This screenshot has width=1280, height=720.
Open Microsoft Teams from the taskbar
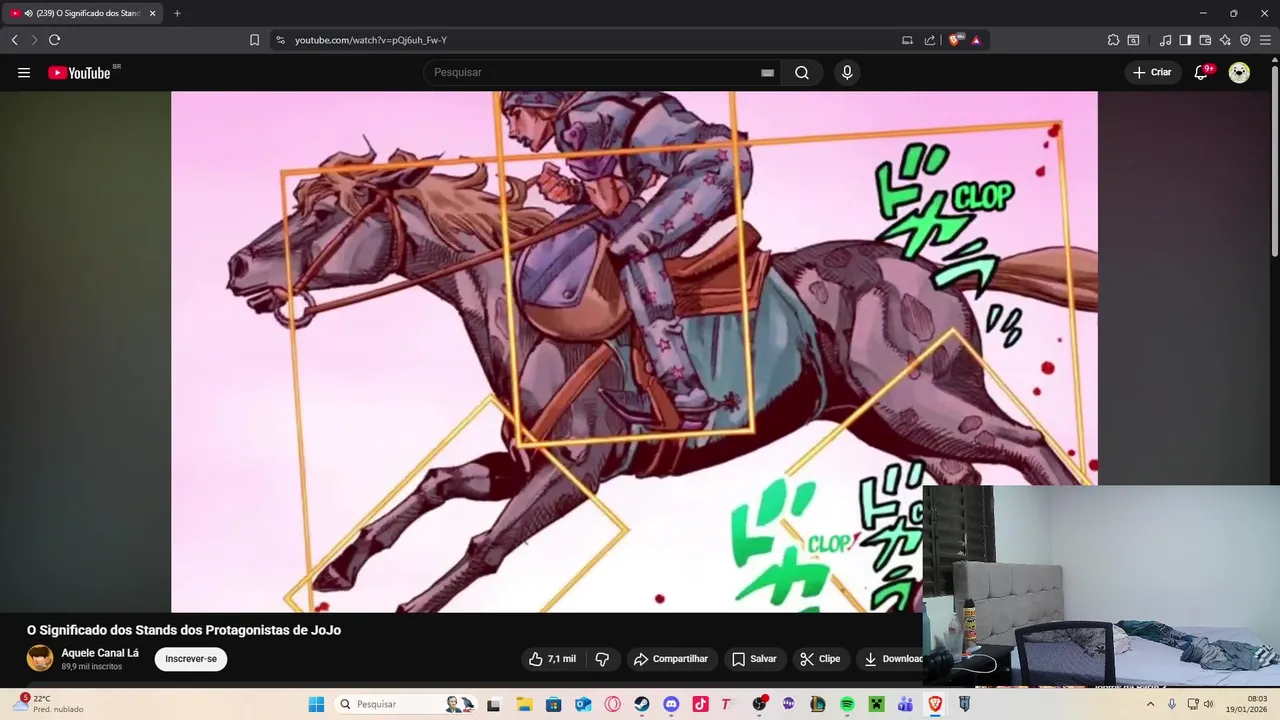tap(905, 705)
